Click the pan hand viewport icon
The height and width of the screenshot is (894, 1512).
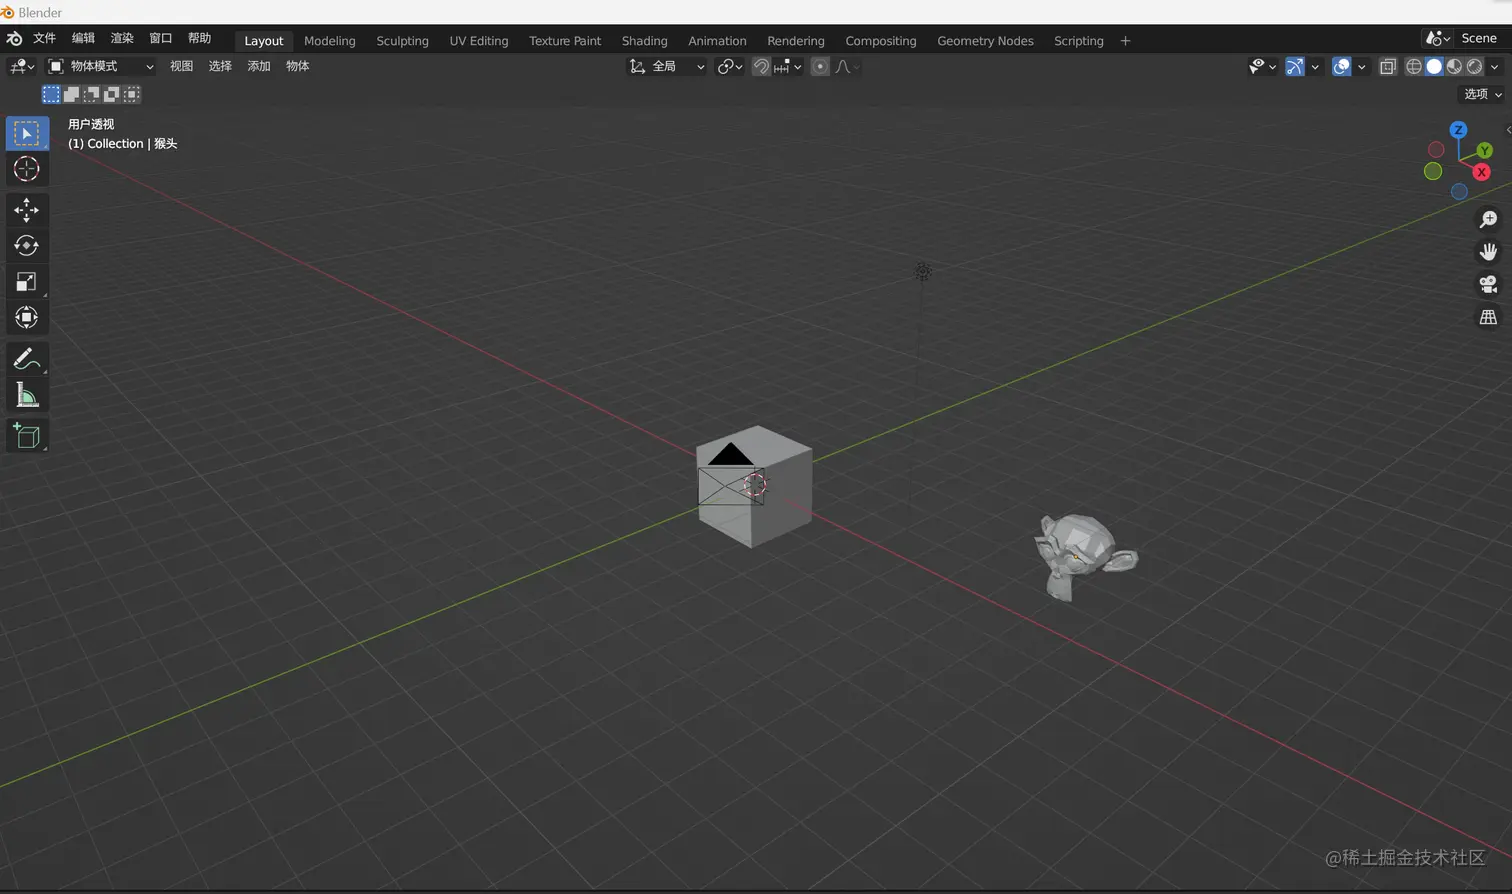click(1488, 251)
